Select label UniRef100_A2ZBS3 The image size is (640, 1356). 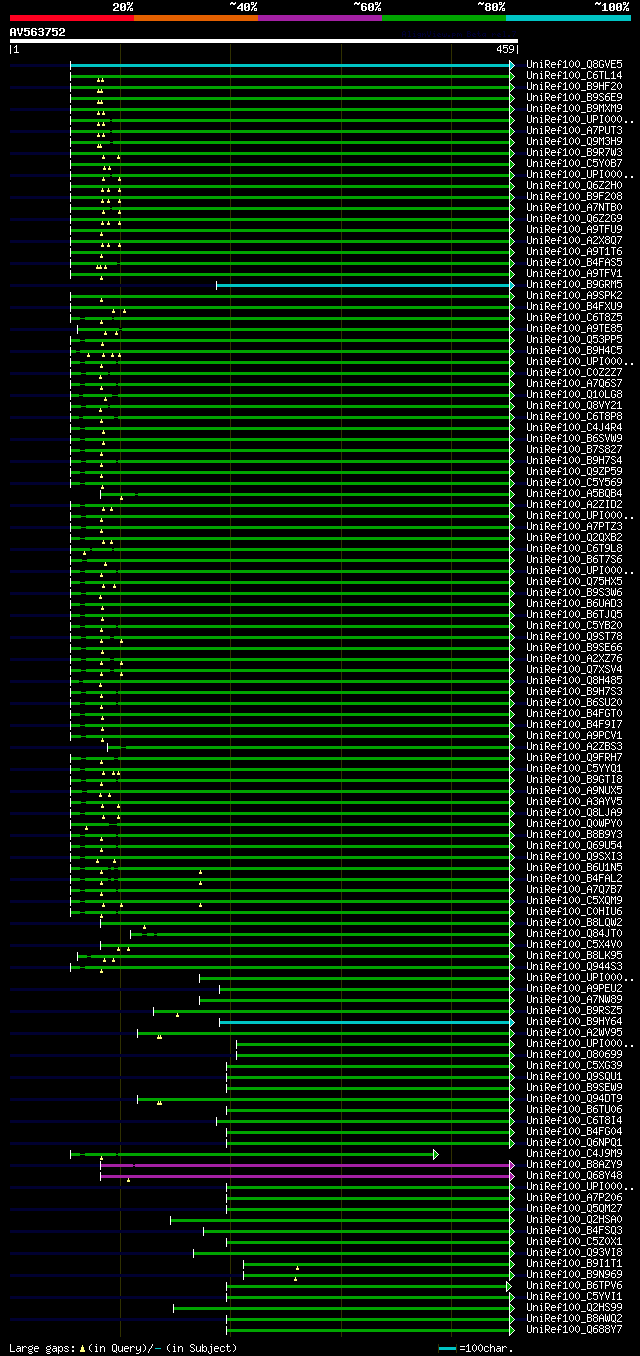[574, 746]
